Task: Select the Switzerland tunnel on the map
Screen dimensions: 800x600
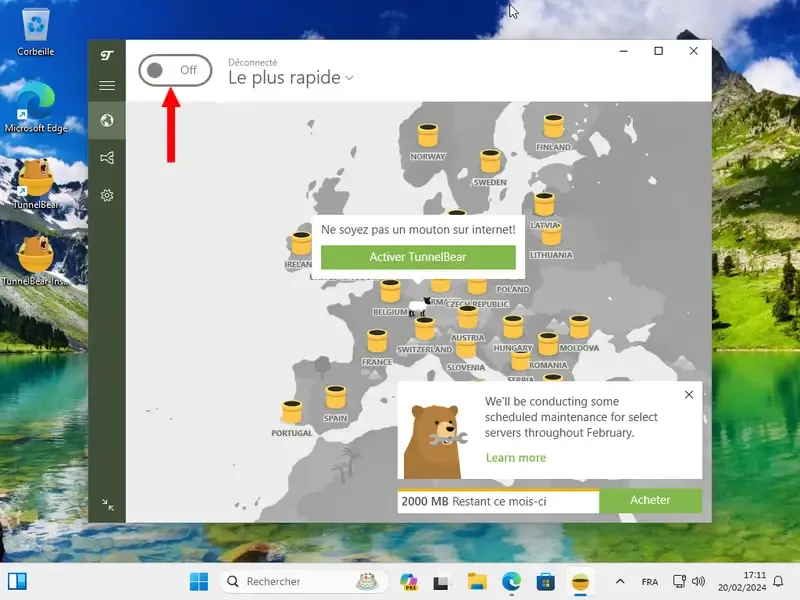Action: 424,329
